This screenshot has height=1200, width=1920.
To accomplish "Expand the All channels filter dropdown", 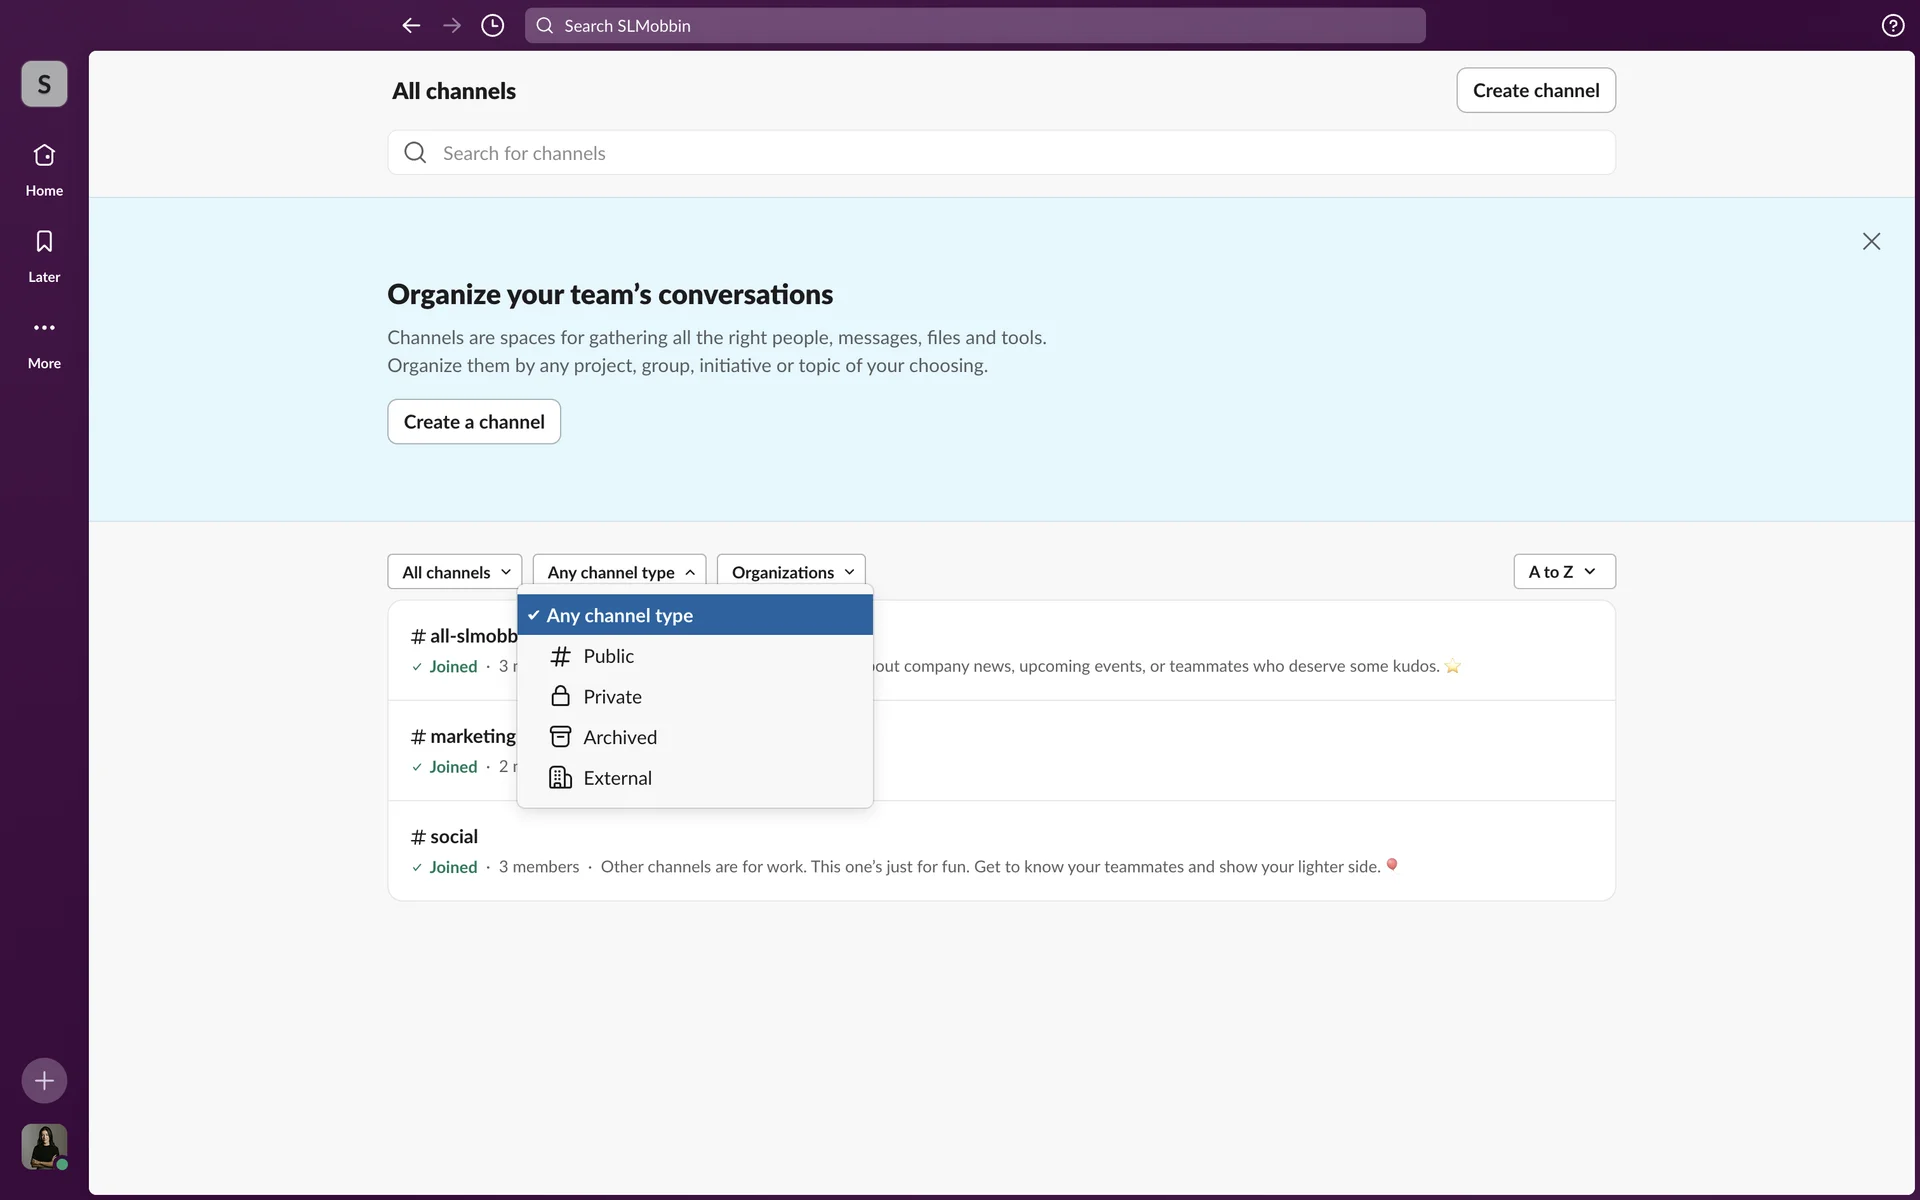I will click(x=455, y=572).
